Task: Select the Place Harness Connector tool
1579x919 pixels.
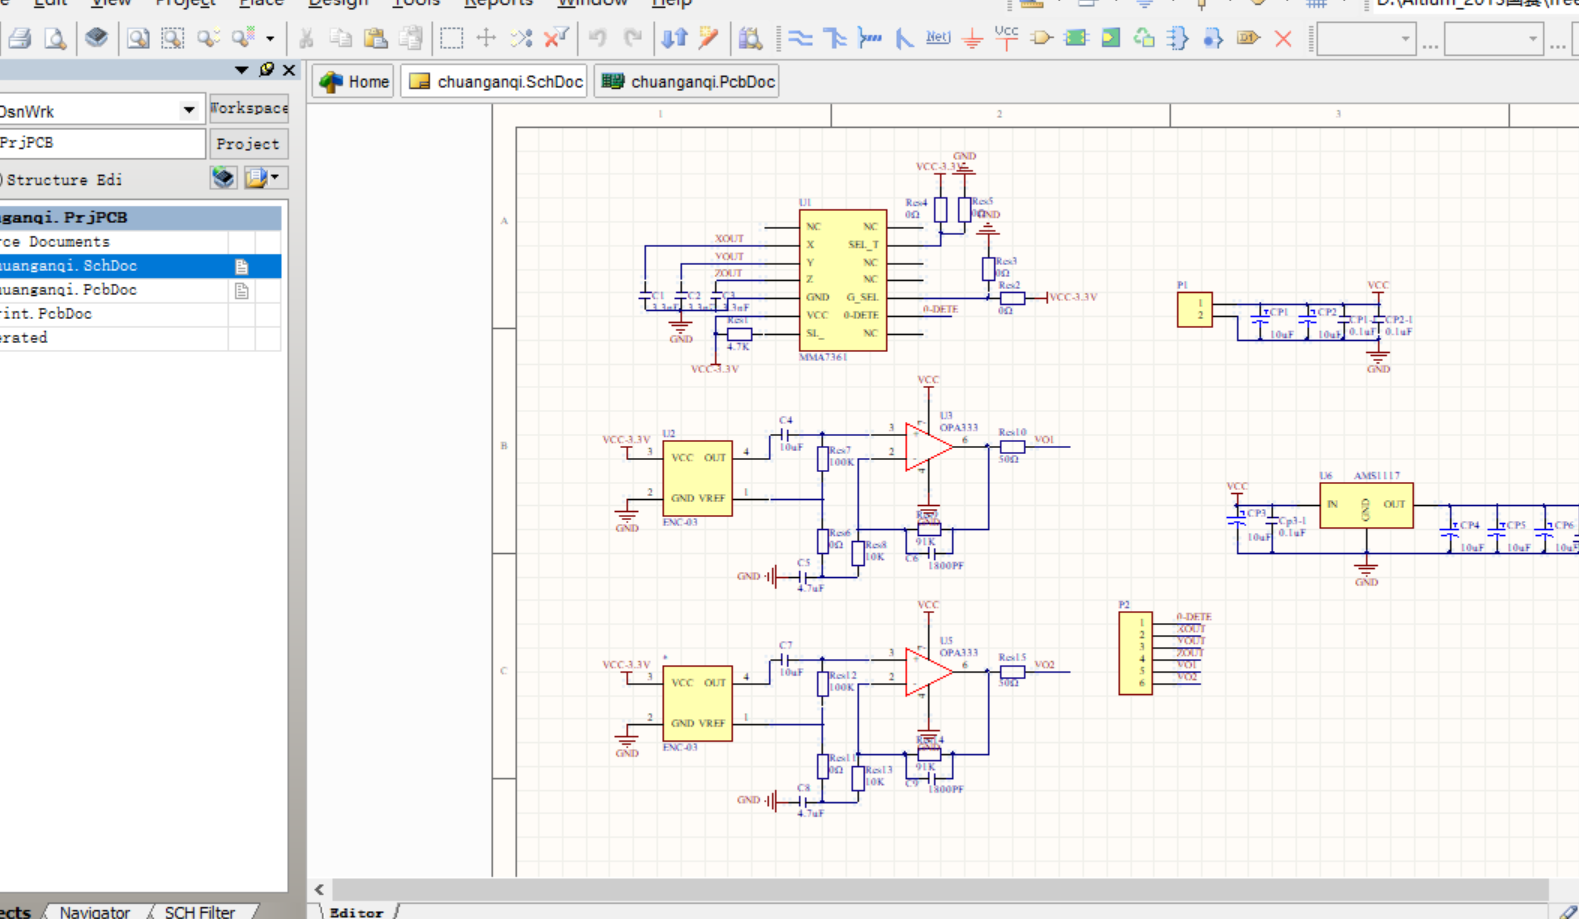Action: tap(1178, 39)
